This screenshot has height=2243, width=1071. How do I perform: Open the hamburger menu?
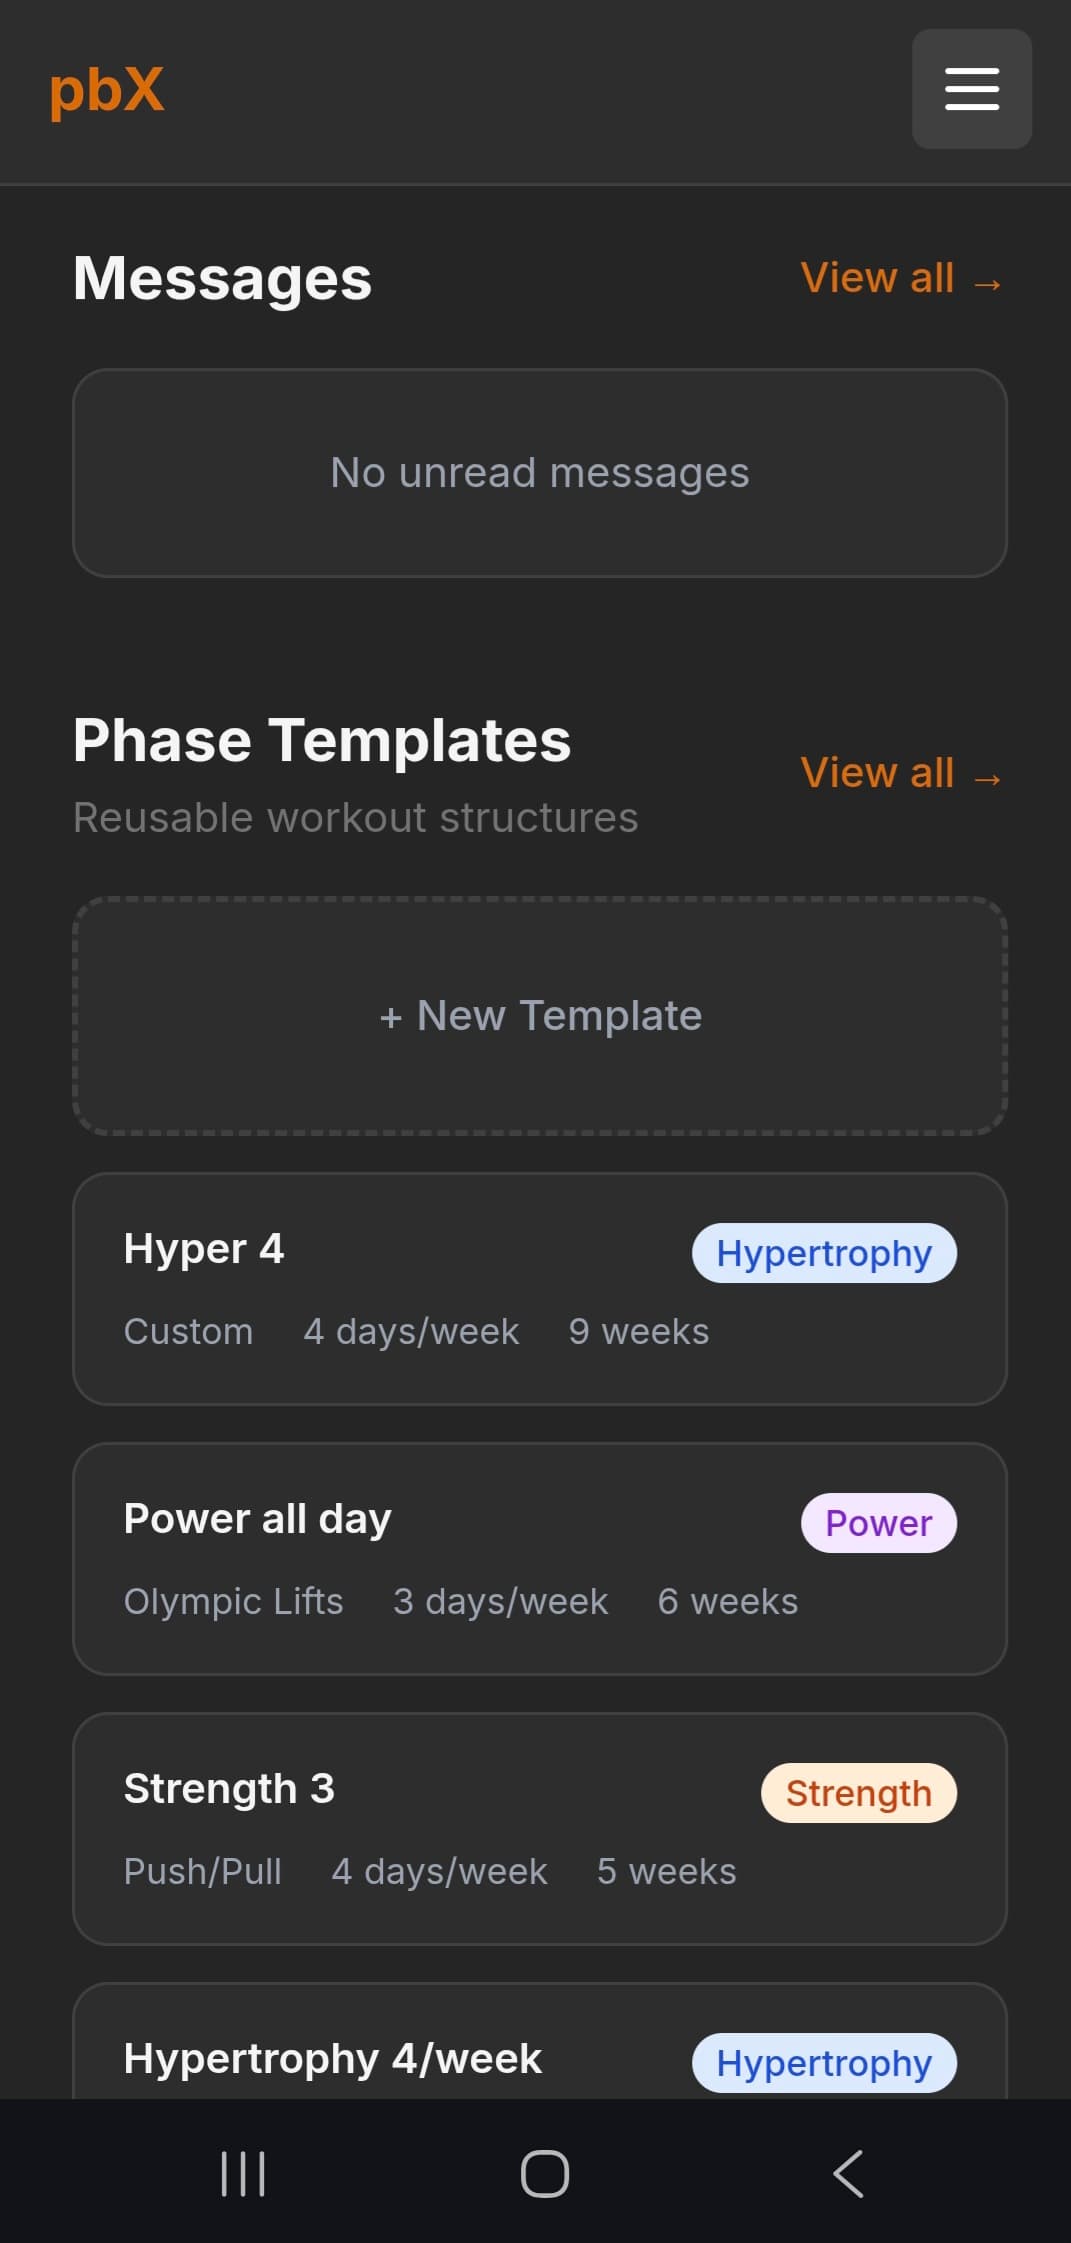pos(971,89)
